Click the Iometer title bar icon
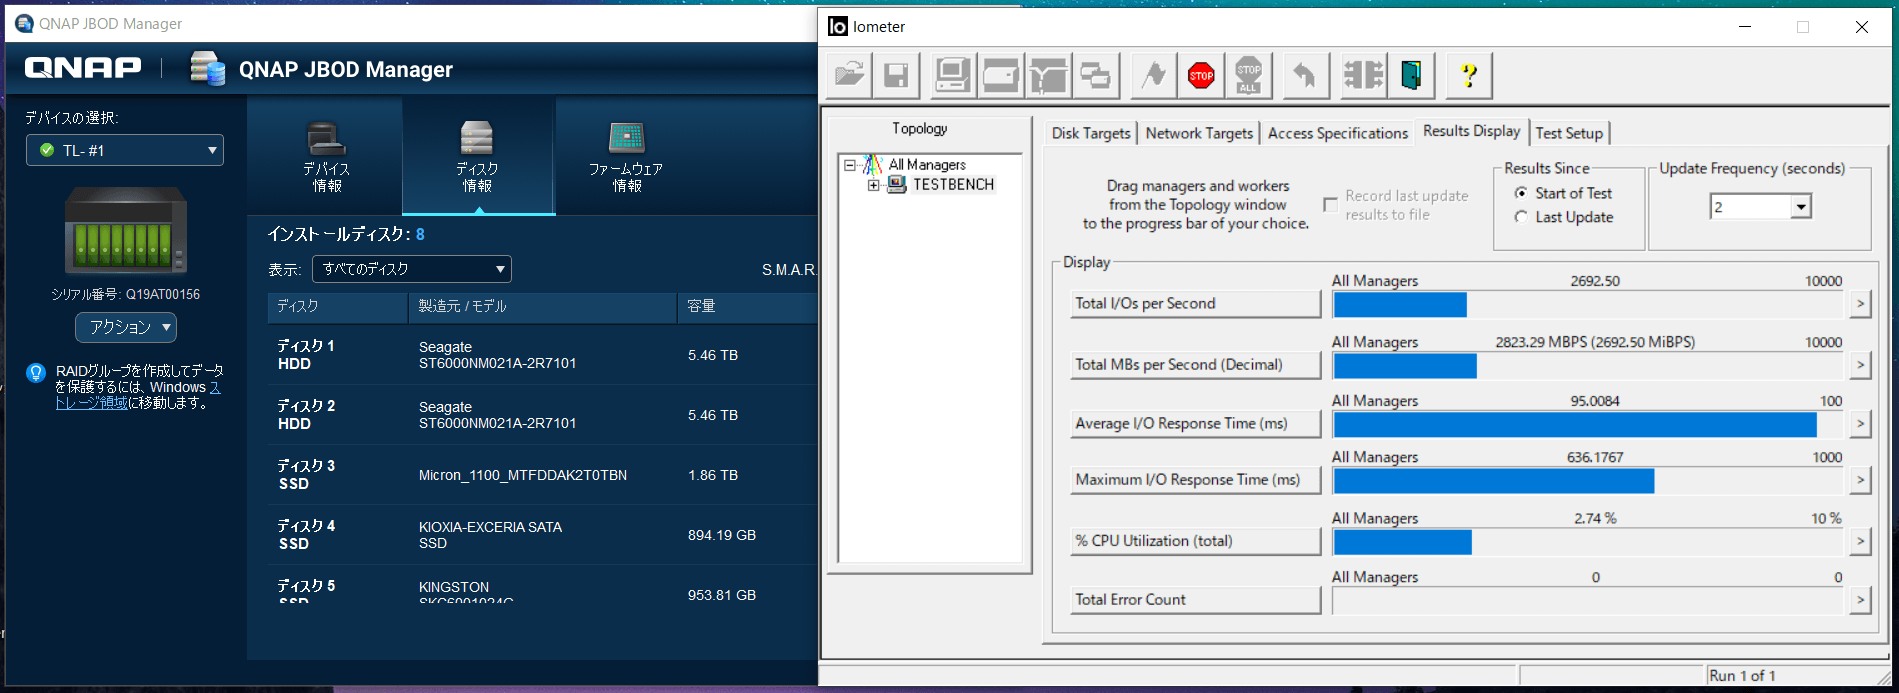Image resolution: width=1899 pixels, height=693 pixels. tap(837, 26)
